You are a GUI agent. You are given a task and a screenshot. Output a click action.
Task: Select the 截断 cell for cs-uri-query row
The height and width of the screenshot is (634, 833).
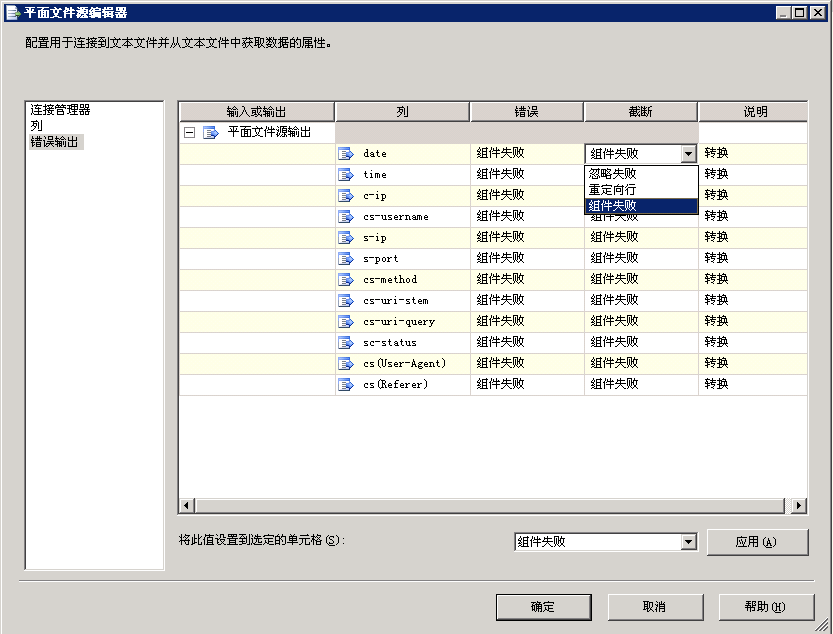pyautogui.click(x=641, y=322)
